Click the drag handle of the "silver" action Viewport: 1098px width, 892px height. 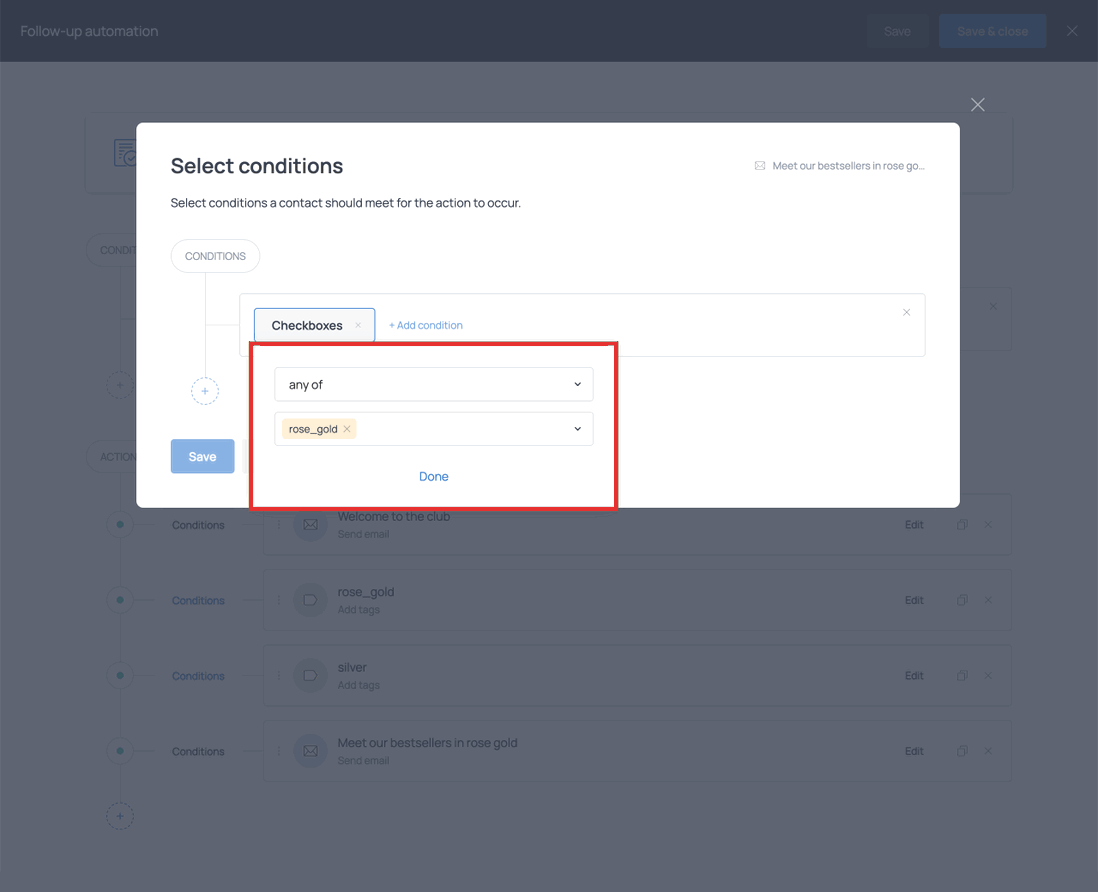(x=277, y=675)
